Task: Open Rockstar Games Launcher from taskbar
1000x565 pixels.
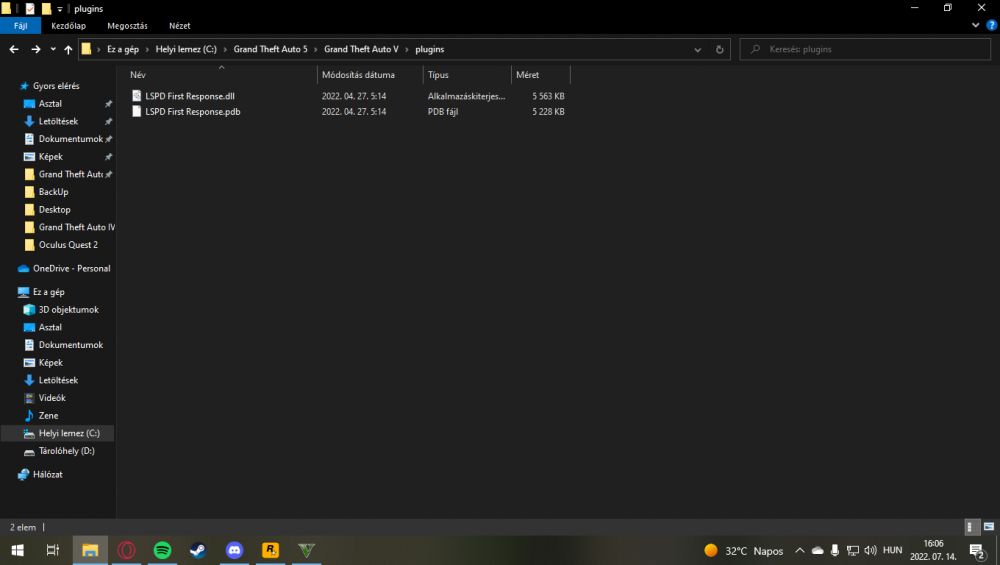Action: click(x=270, y=550)
